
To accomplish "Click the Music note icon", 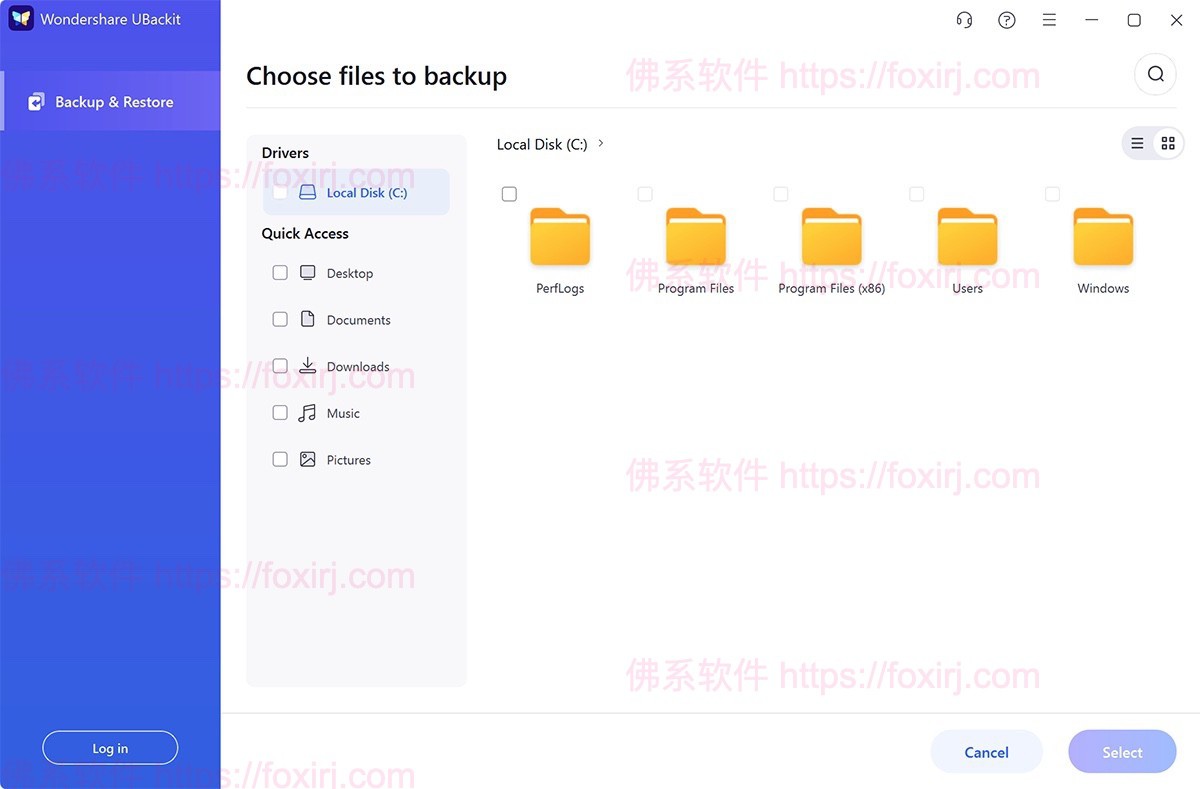I will click(x=306, y=412).
